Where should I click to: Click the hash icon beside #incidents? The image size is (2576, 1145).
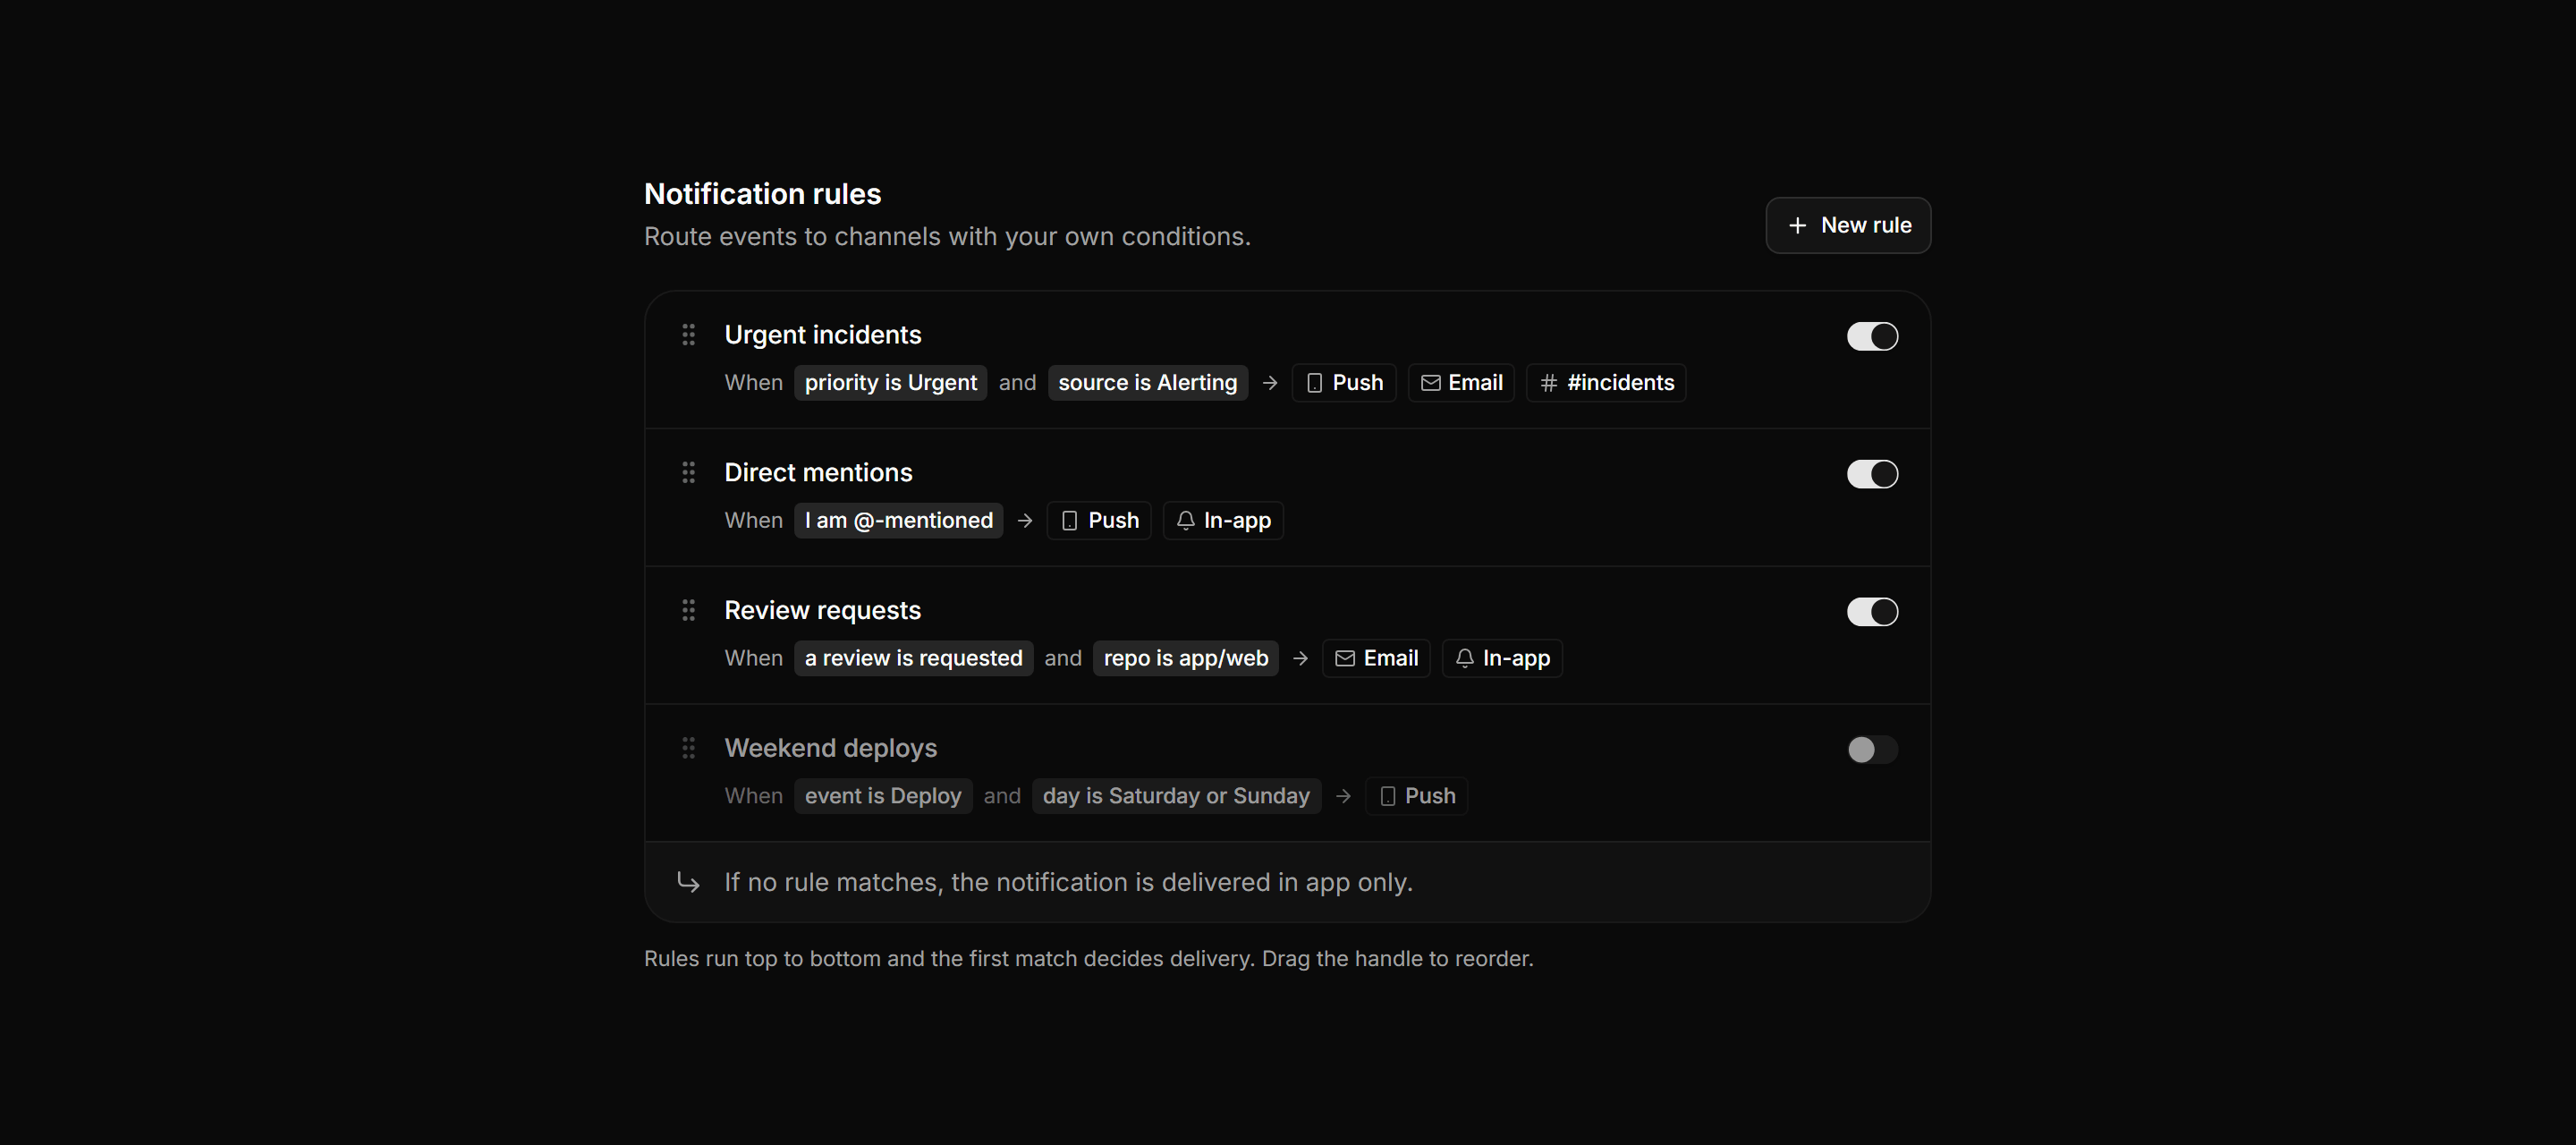pos(1548,383)
